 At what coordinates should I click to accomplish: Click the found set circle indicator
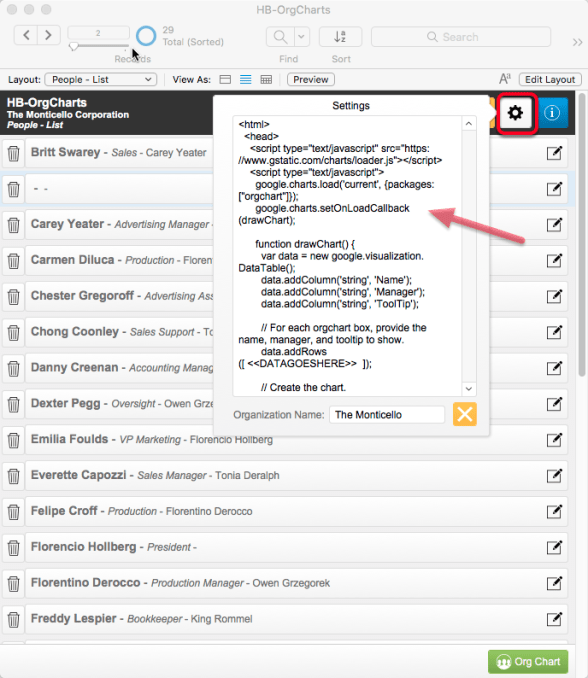(146, 36)
